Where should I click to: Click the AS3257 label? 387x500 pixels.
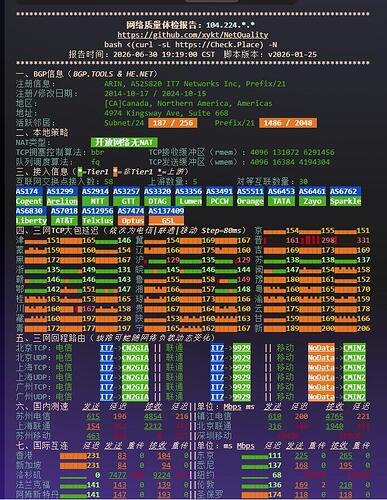point(126,191)
